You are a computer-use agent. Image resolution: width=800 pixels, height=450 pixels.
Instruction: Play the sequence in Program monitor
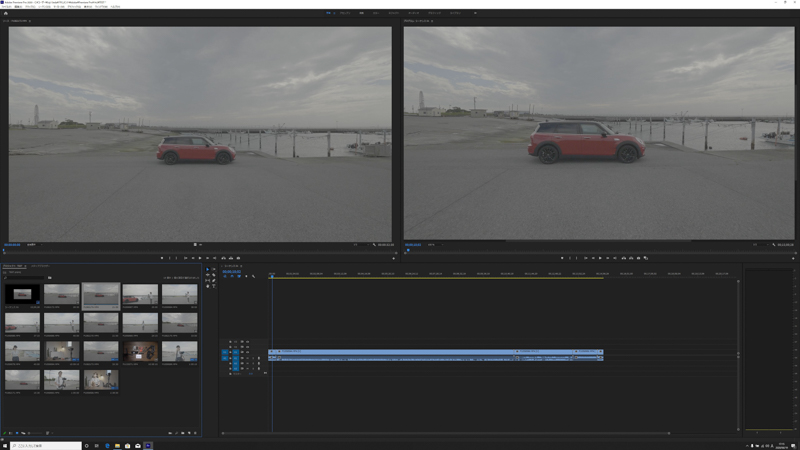pos(600,258)
